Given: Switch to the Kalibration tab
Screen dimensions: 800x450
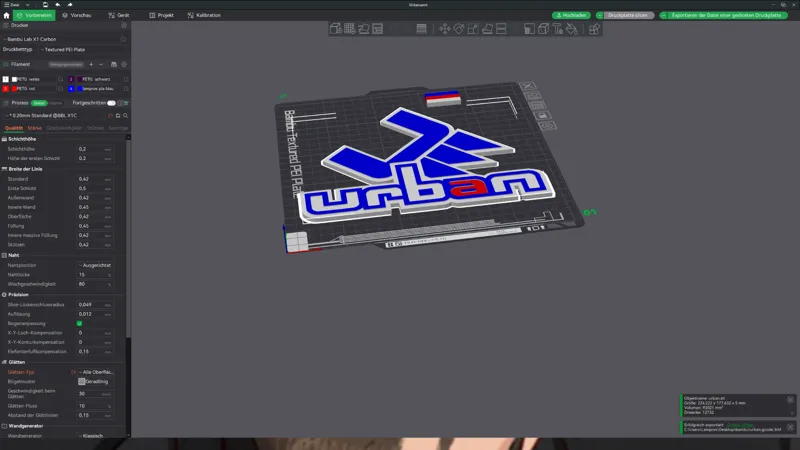Looking at the screenshot, I should 204,15.
